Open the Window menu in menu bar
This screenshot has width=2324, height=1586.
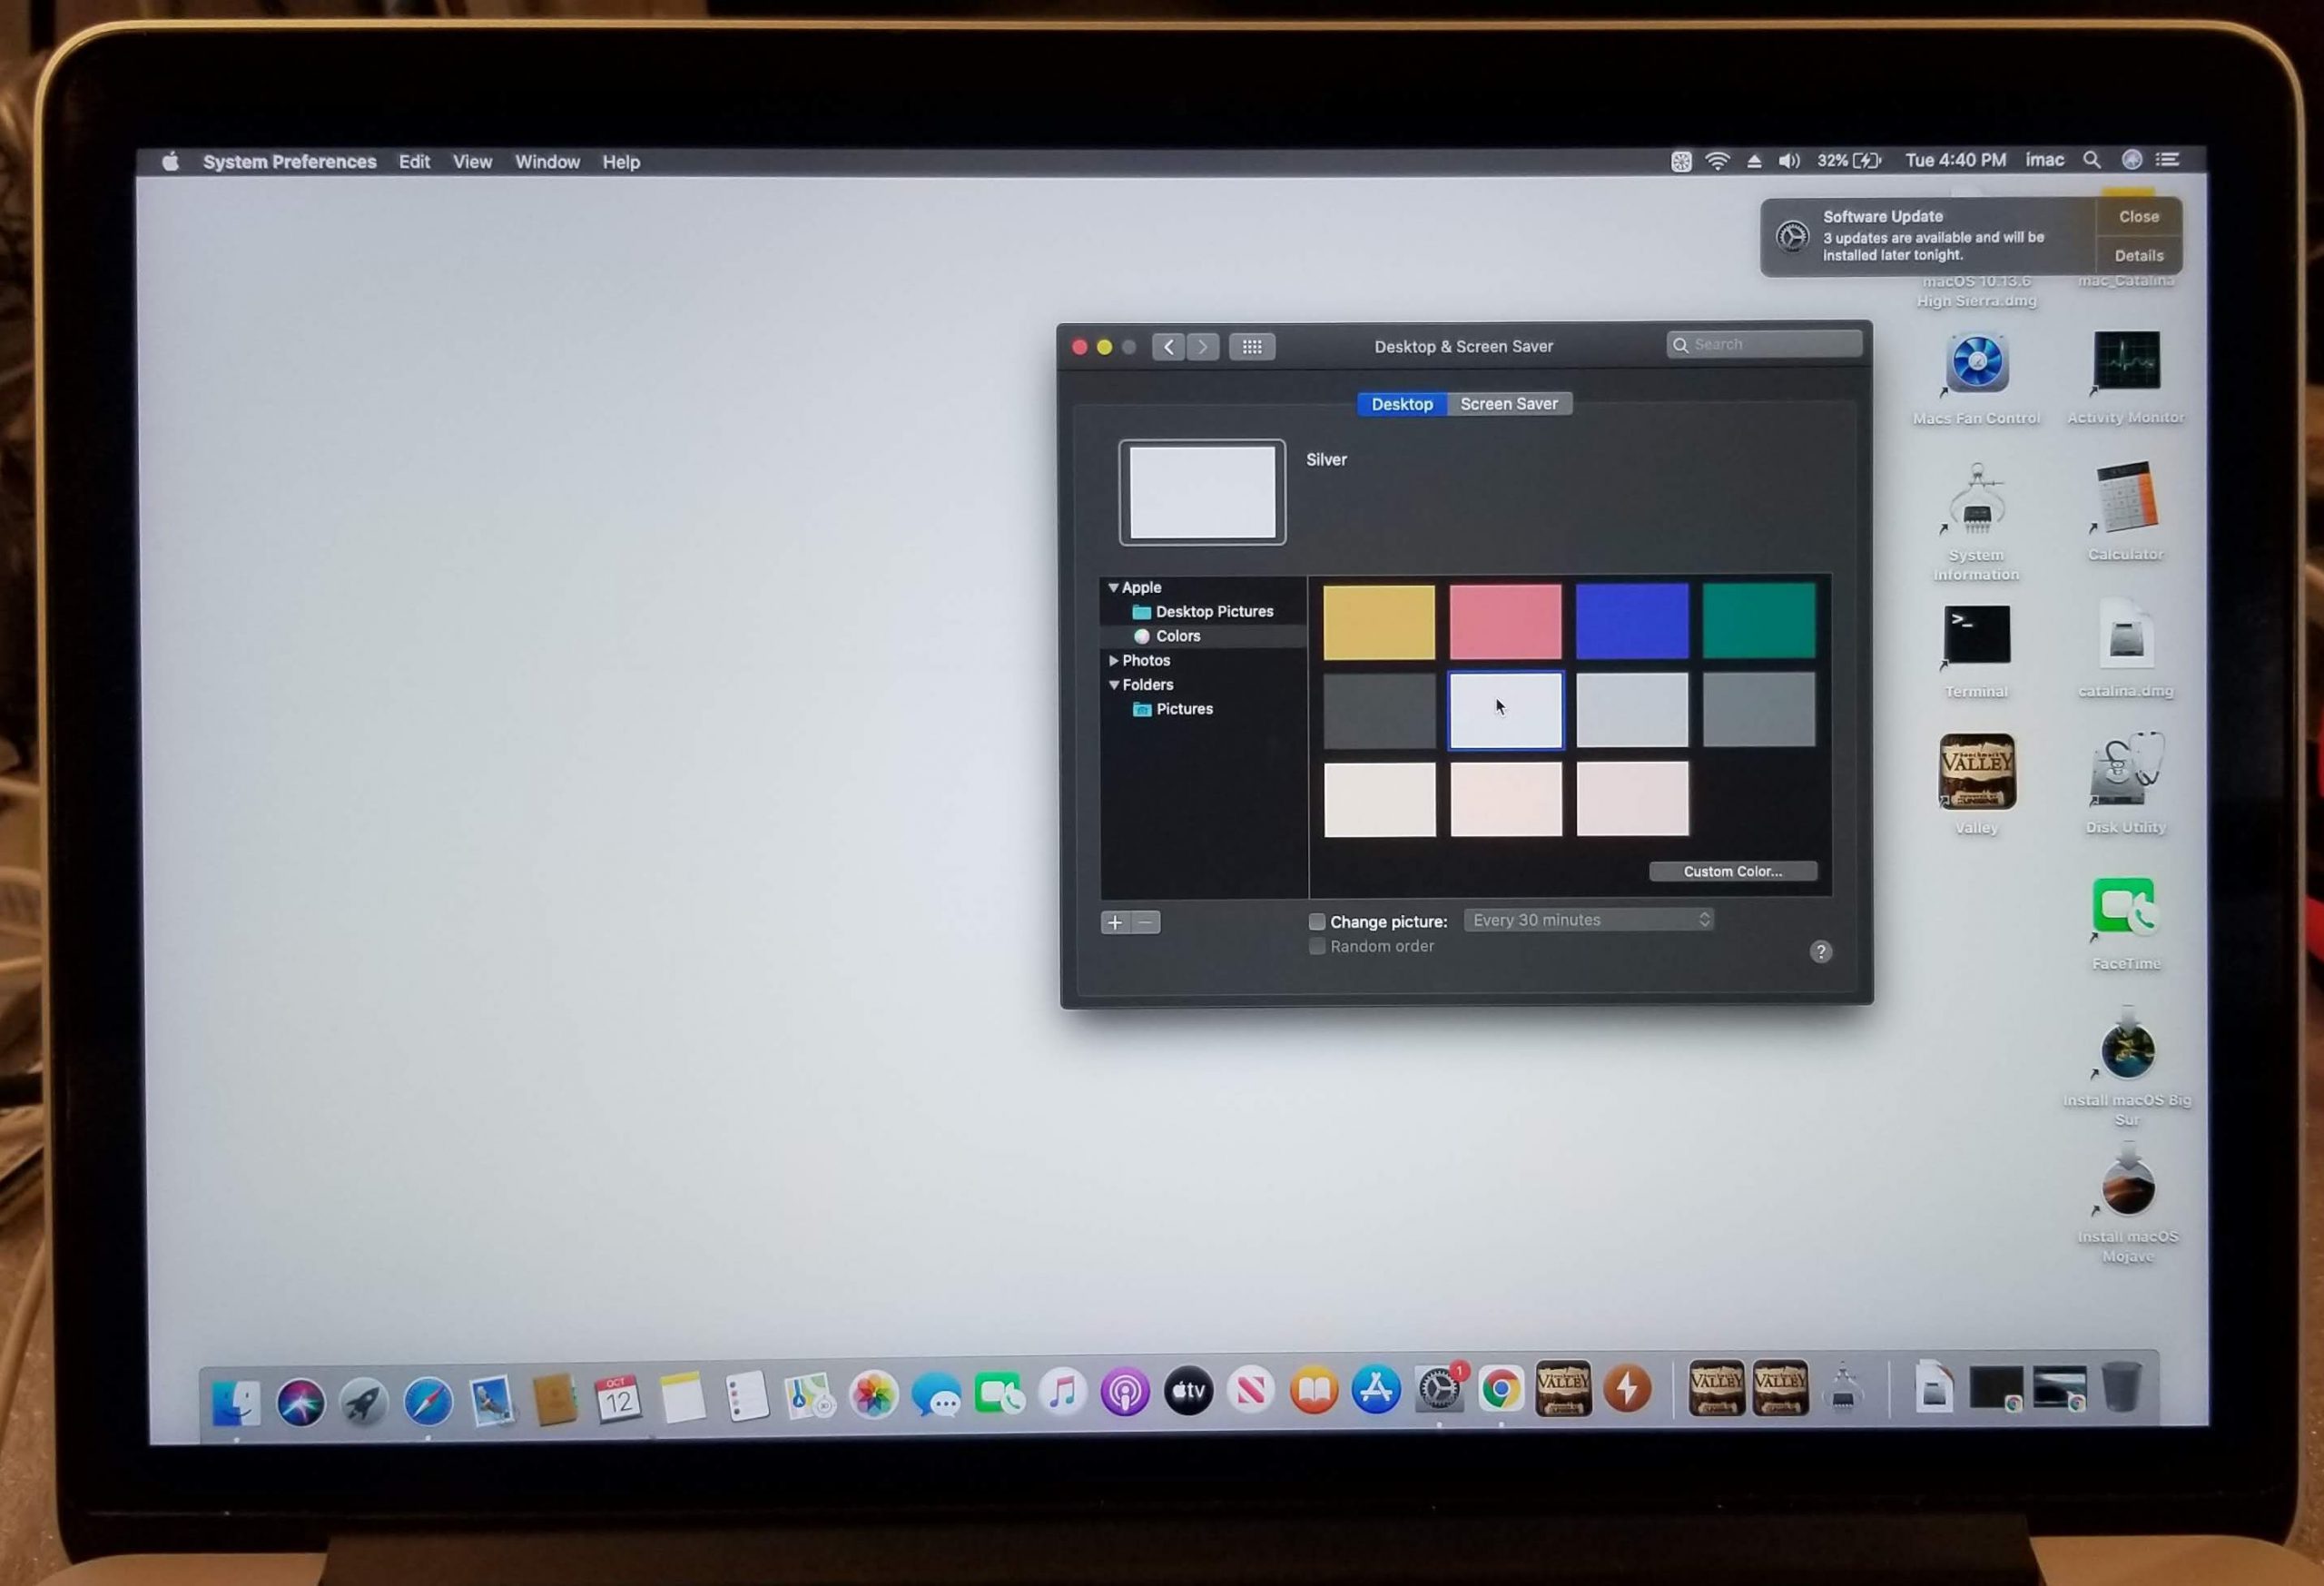coord(547,162)
